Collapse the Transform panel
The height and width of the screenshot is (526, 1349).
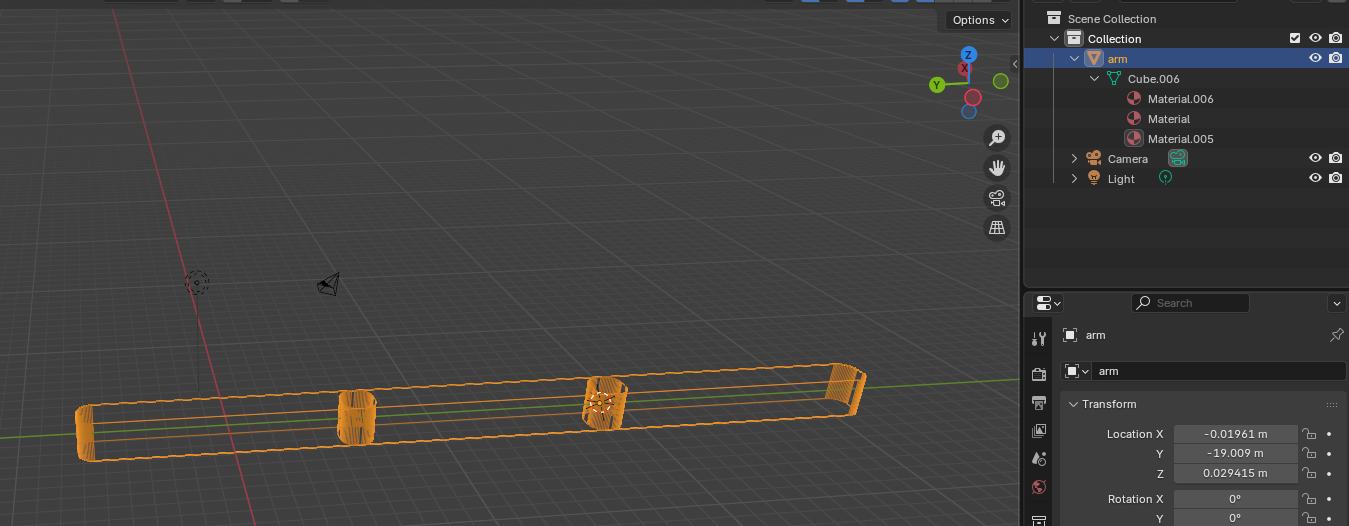(x=1073, y=404)
